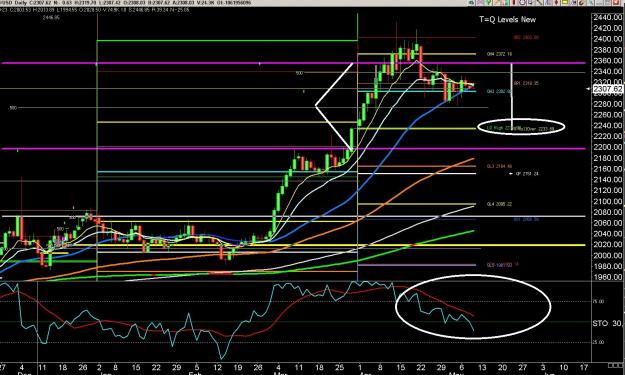Click the QH4 2372 level label
This screenshot has height=375, width=625.
pos(499,54)
